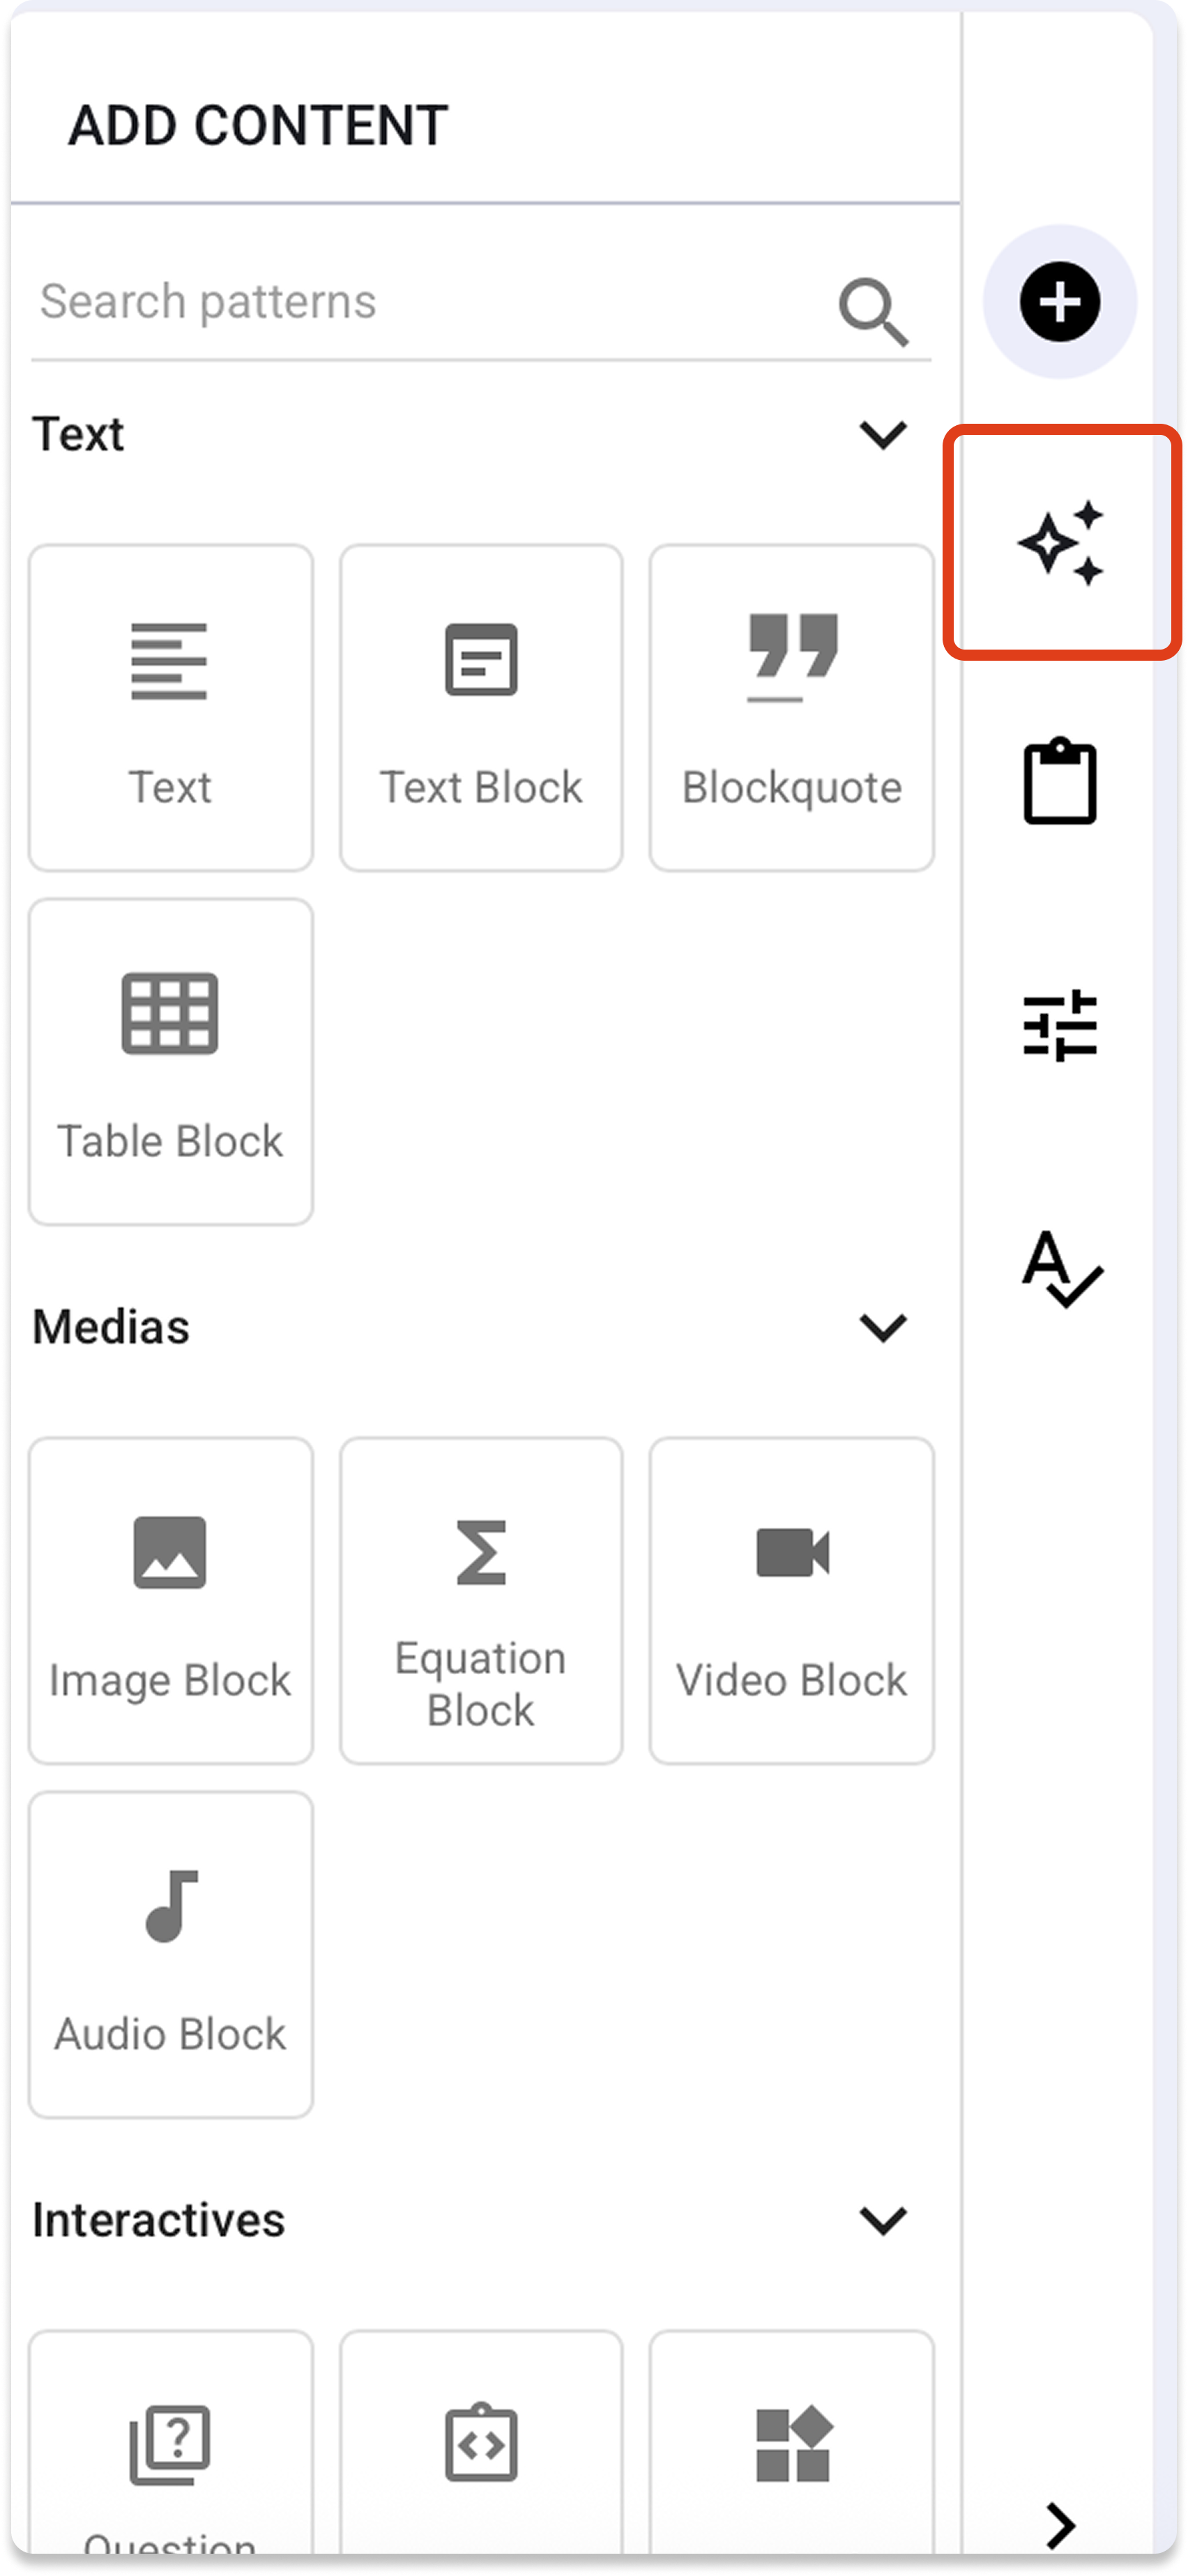Collapse the Text section chevron
The width and height of the screenshot is (1188, 2576).
point(883,434)
